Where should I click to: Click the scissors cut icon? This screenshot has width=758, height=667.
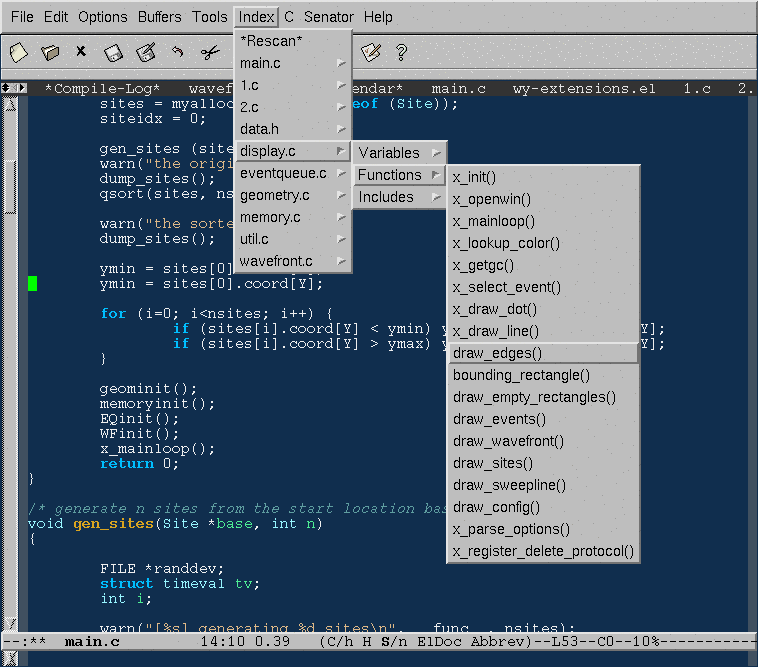(209, 52)
